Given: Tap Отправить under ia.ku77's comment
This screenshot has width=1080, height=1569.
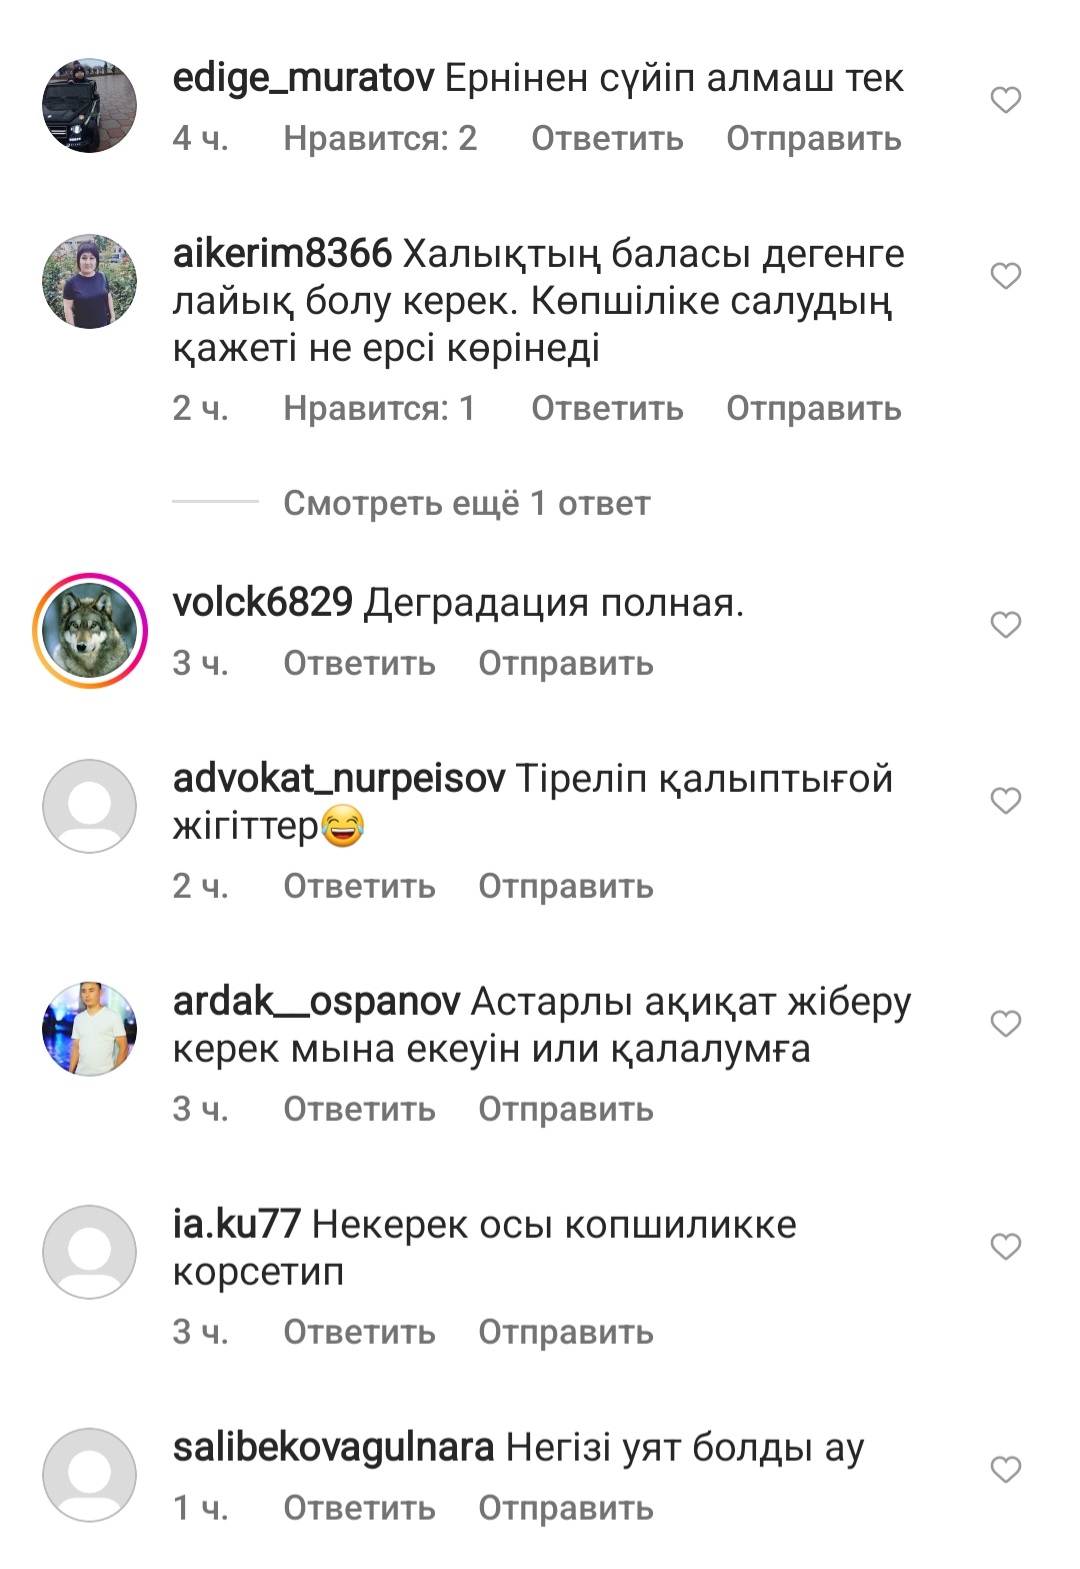Looking at the screenshot, I should pos(566,1332).
